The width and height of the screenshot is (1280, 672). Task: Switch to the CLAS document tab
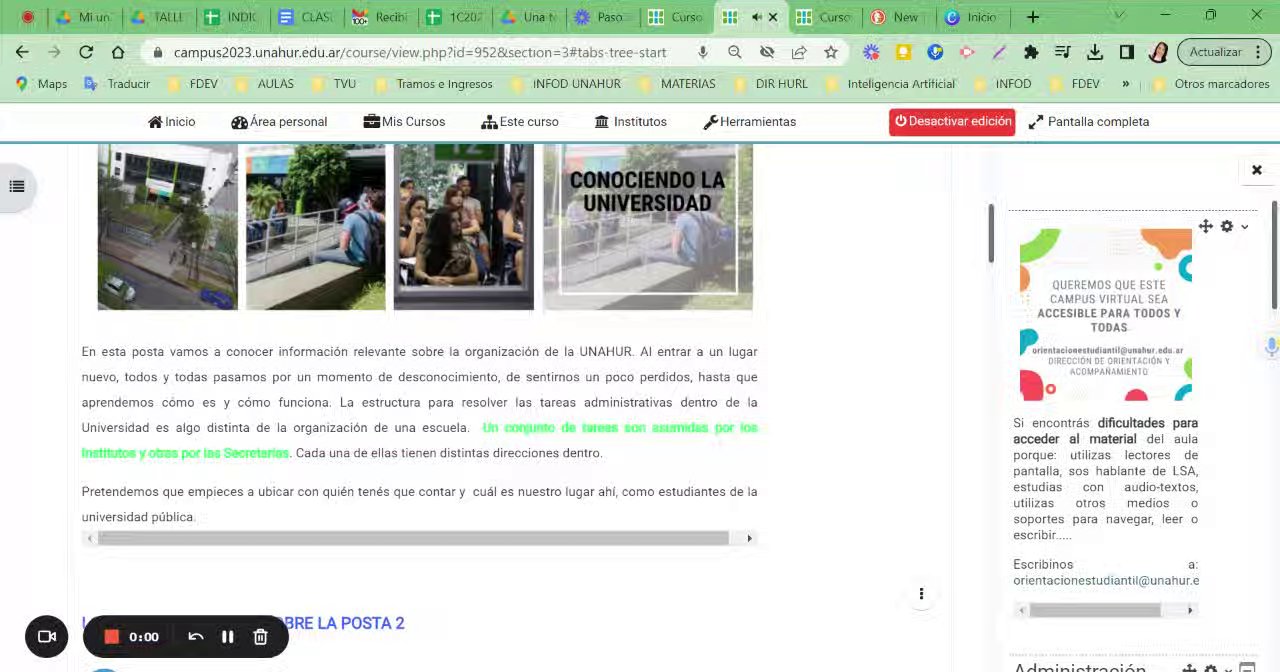click(306, 17)
